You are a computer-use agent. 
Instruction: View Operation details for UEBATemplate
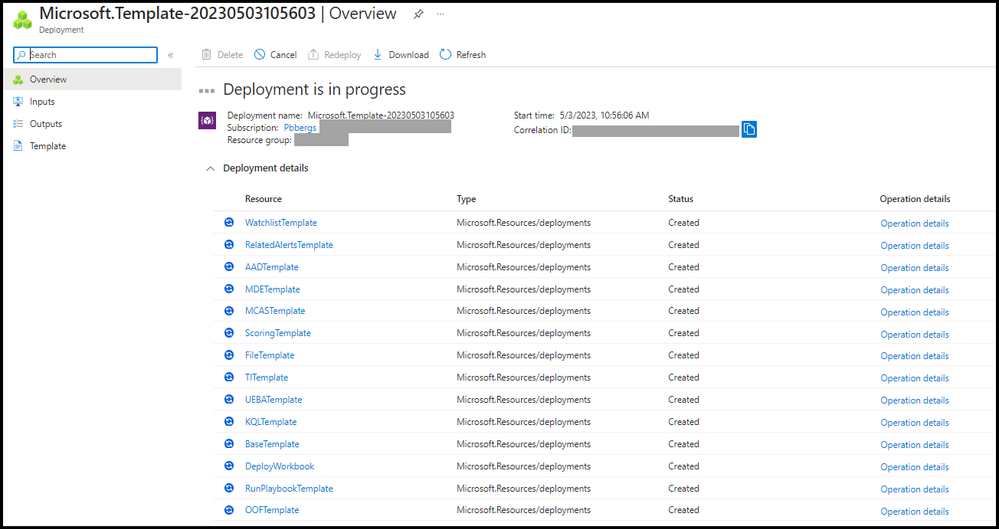[x=914, y=401]
